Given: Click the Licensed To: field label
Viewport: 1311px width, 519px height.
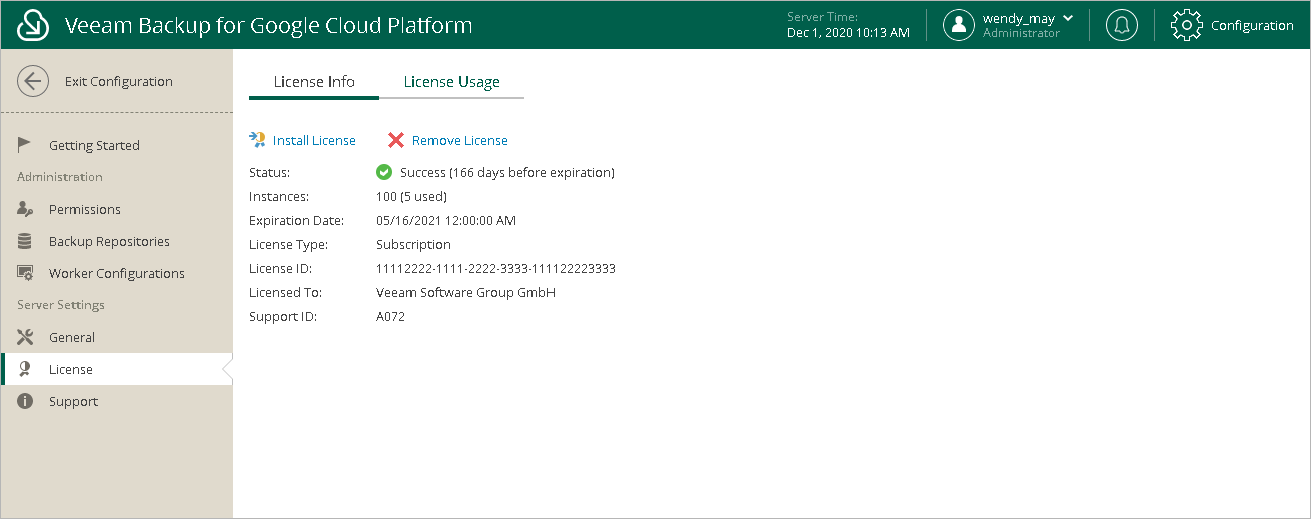Looking at the screenshot, I should (x=283, y=292).
